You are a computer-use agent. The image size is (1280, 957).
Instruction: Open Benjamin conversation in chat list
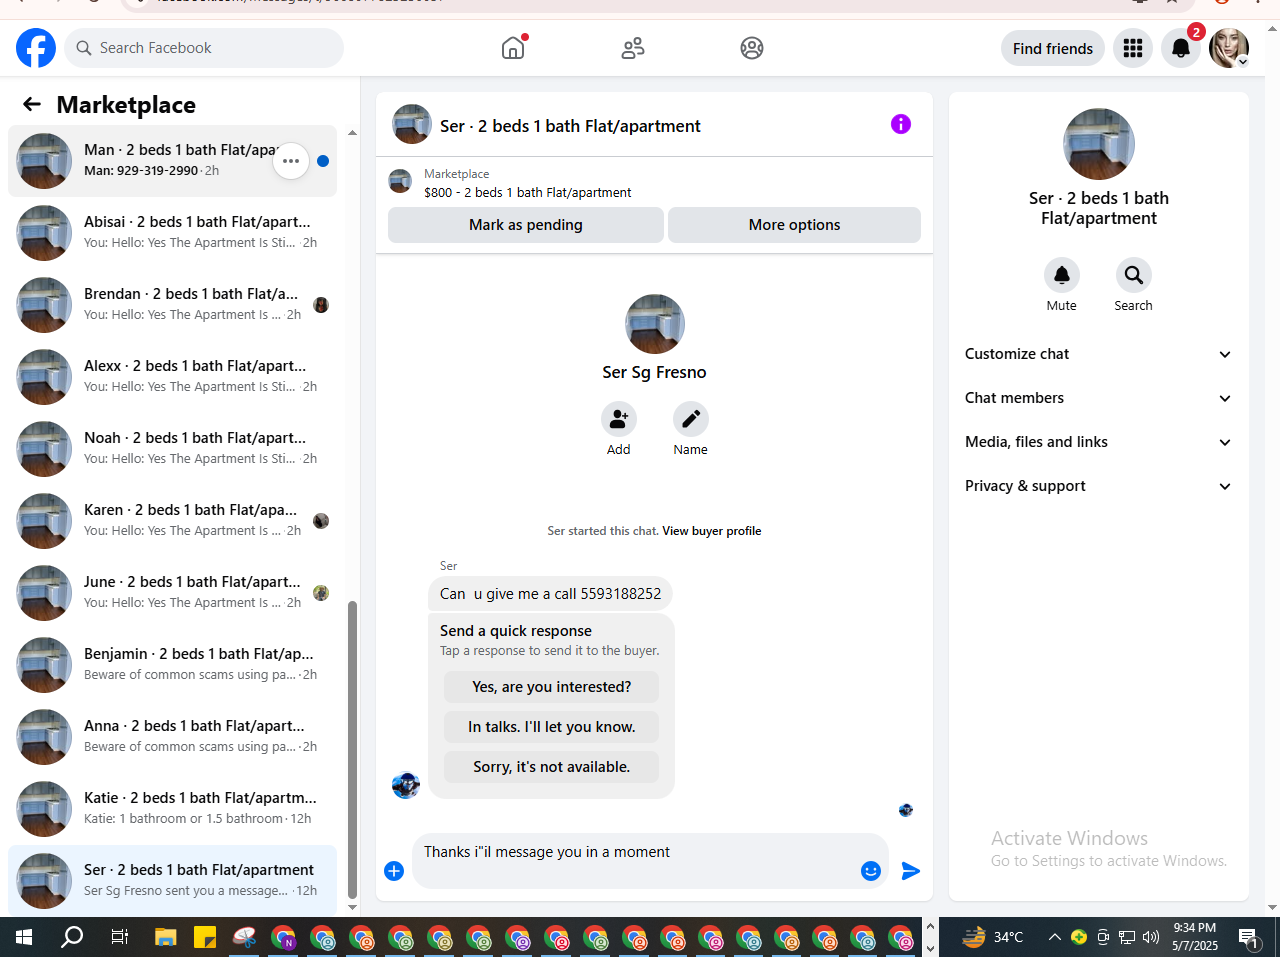[172, 665]
